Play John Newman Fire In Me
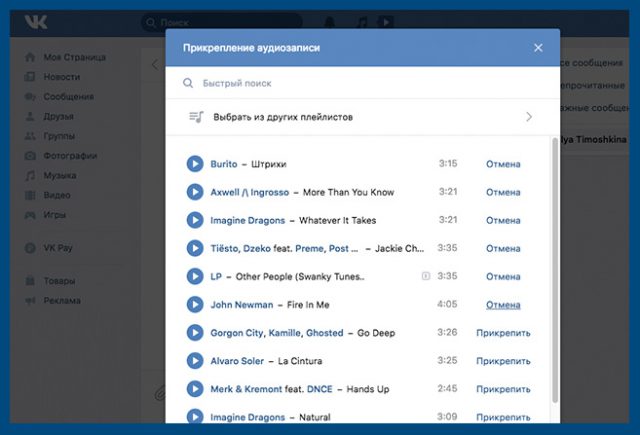The height and width of the screenshot is (435, 640). coord(195,304)
